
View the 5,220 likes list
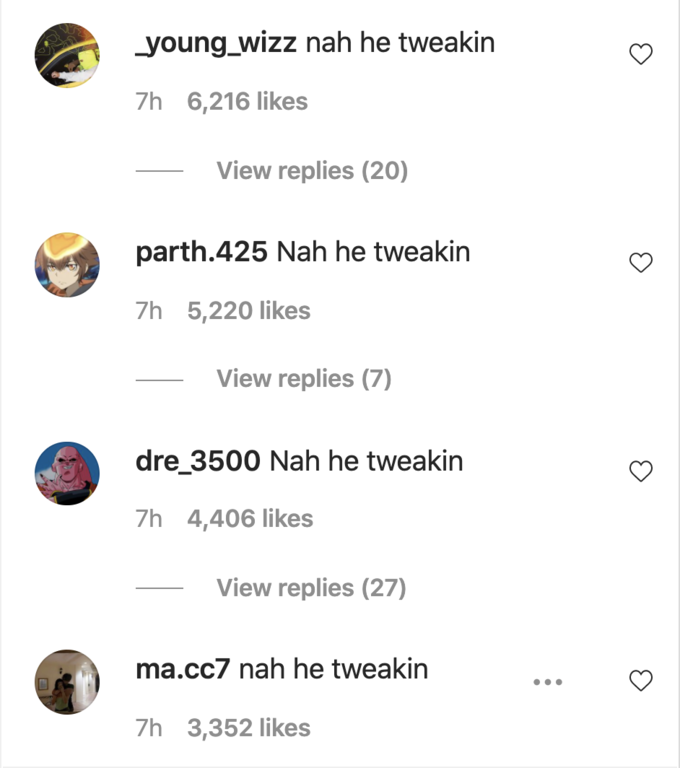[x=249, y=311]
